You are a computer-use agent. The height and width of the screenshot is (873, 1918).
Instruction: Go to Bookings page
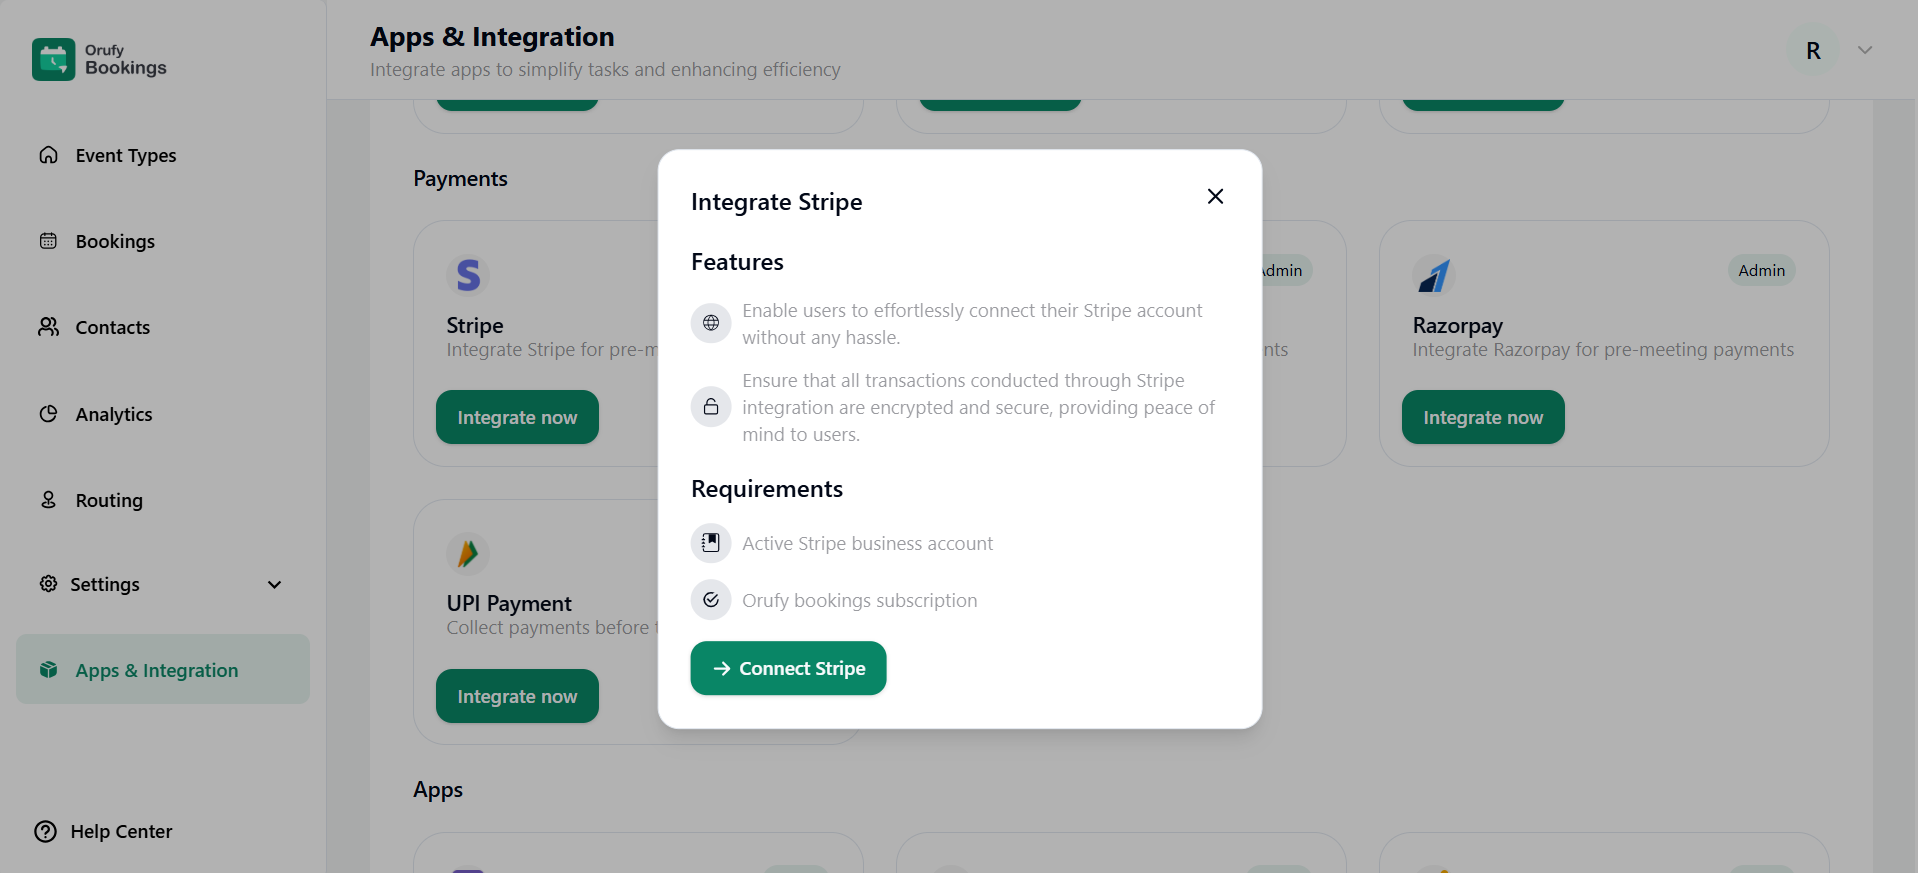(x=115, y=242)
